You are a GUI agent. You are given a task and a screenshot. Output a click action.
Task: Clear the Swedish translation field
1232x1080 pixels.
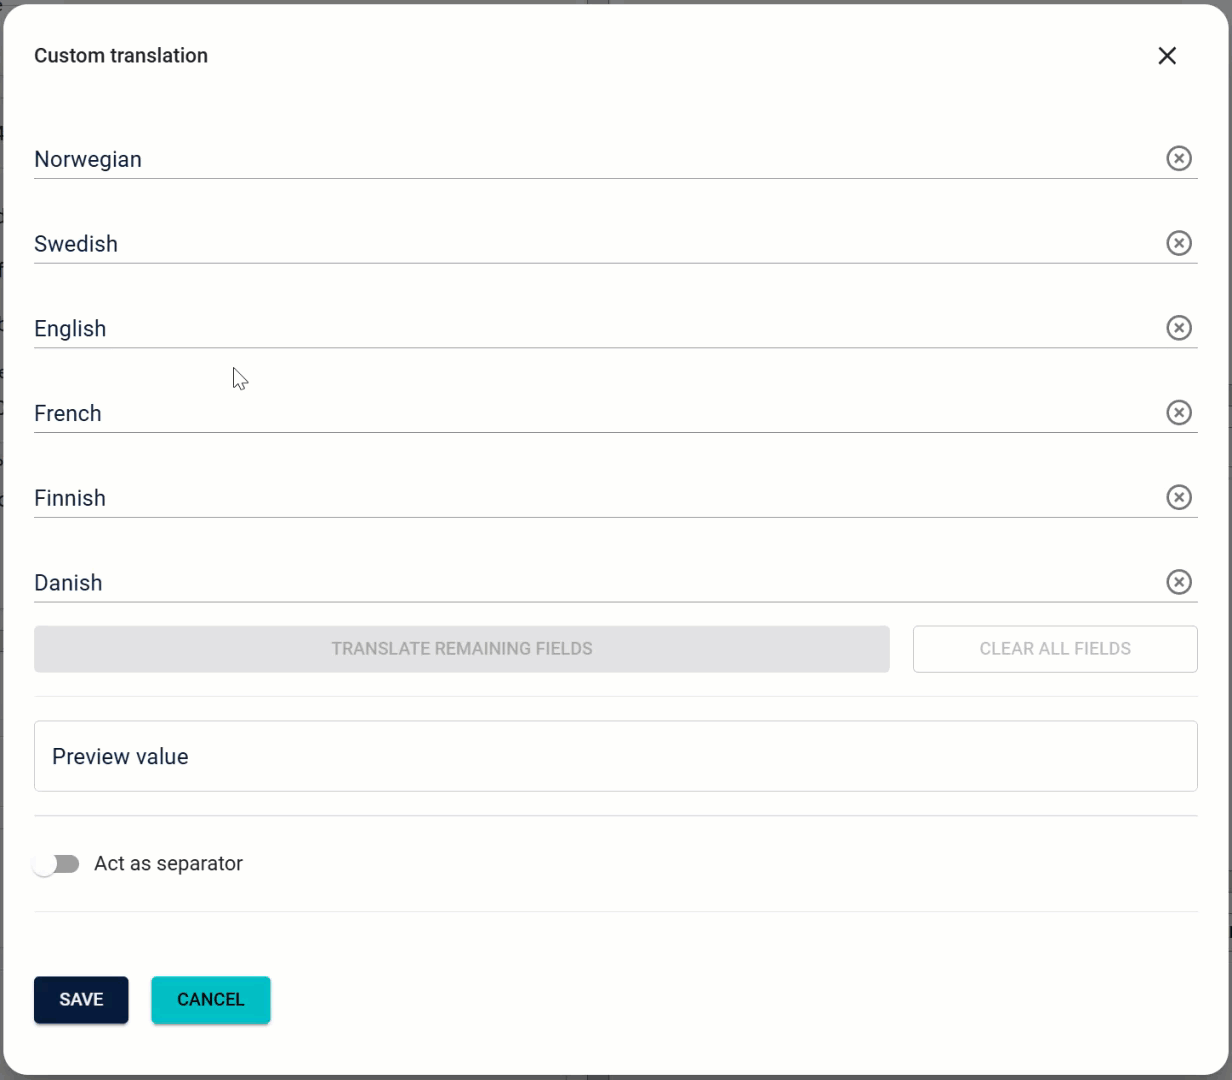(1179, 243)
